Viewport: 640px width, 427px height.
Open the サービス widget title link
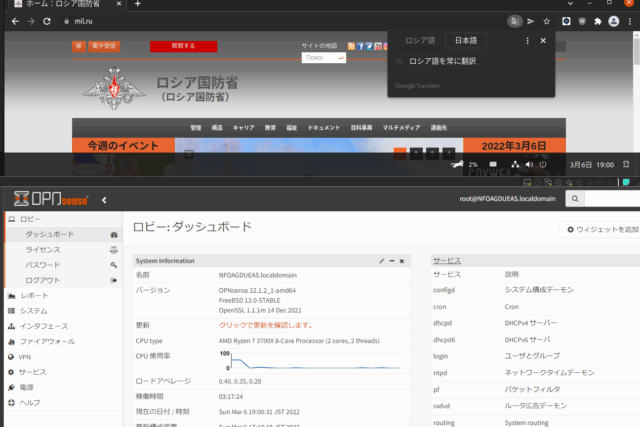click(x=447, y=260)
